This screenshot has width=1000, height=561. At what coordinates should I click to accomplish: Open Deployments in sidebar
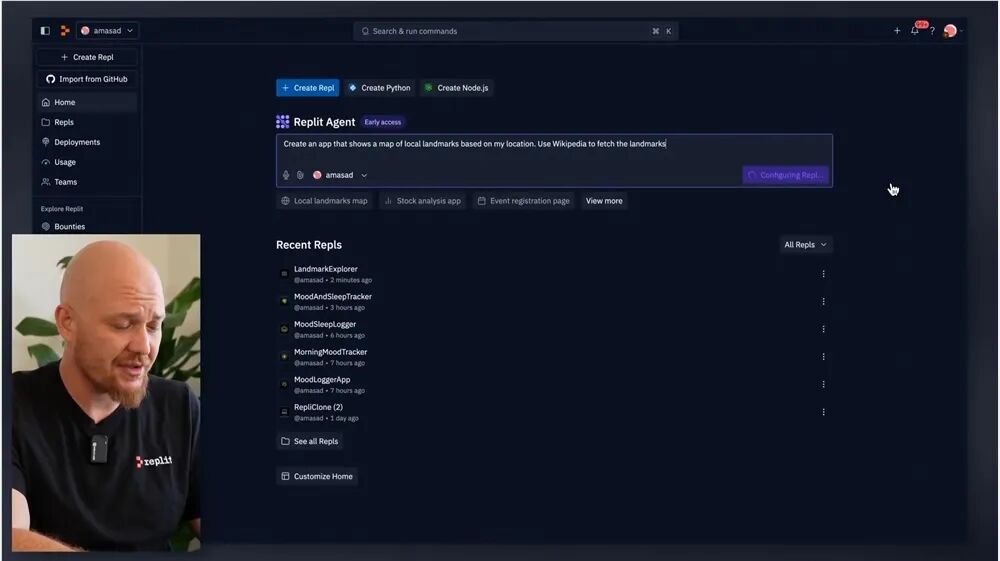pyautogui.click(x=87, y=142)
